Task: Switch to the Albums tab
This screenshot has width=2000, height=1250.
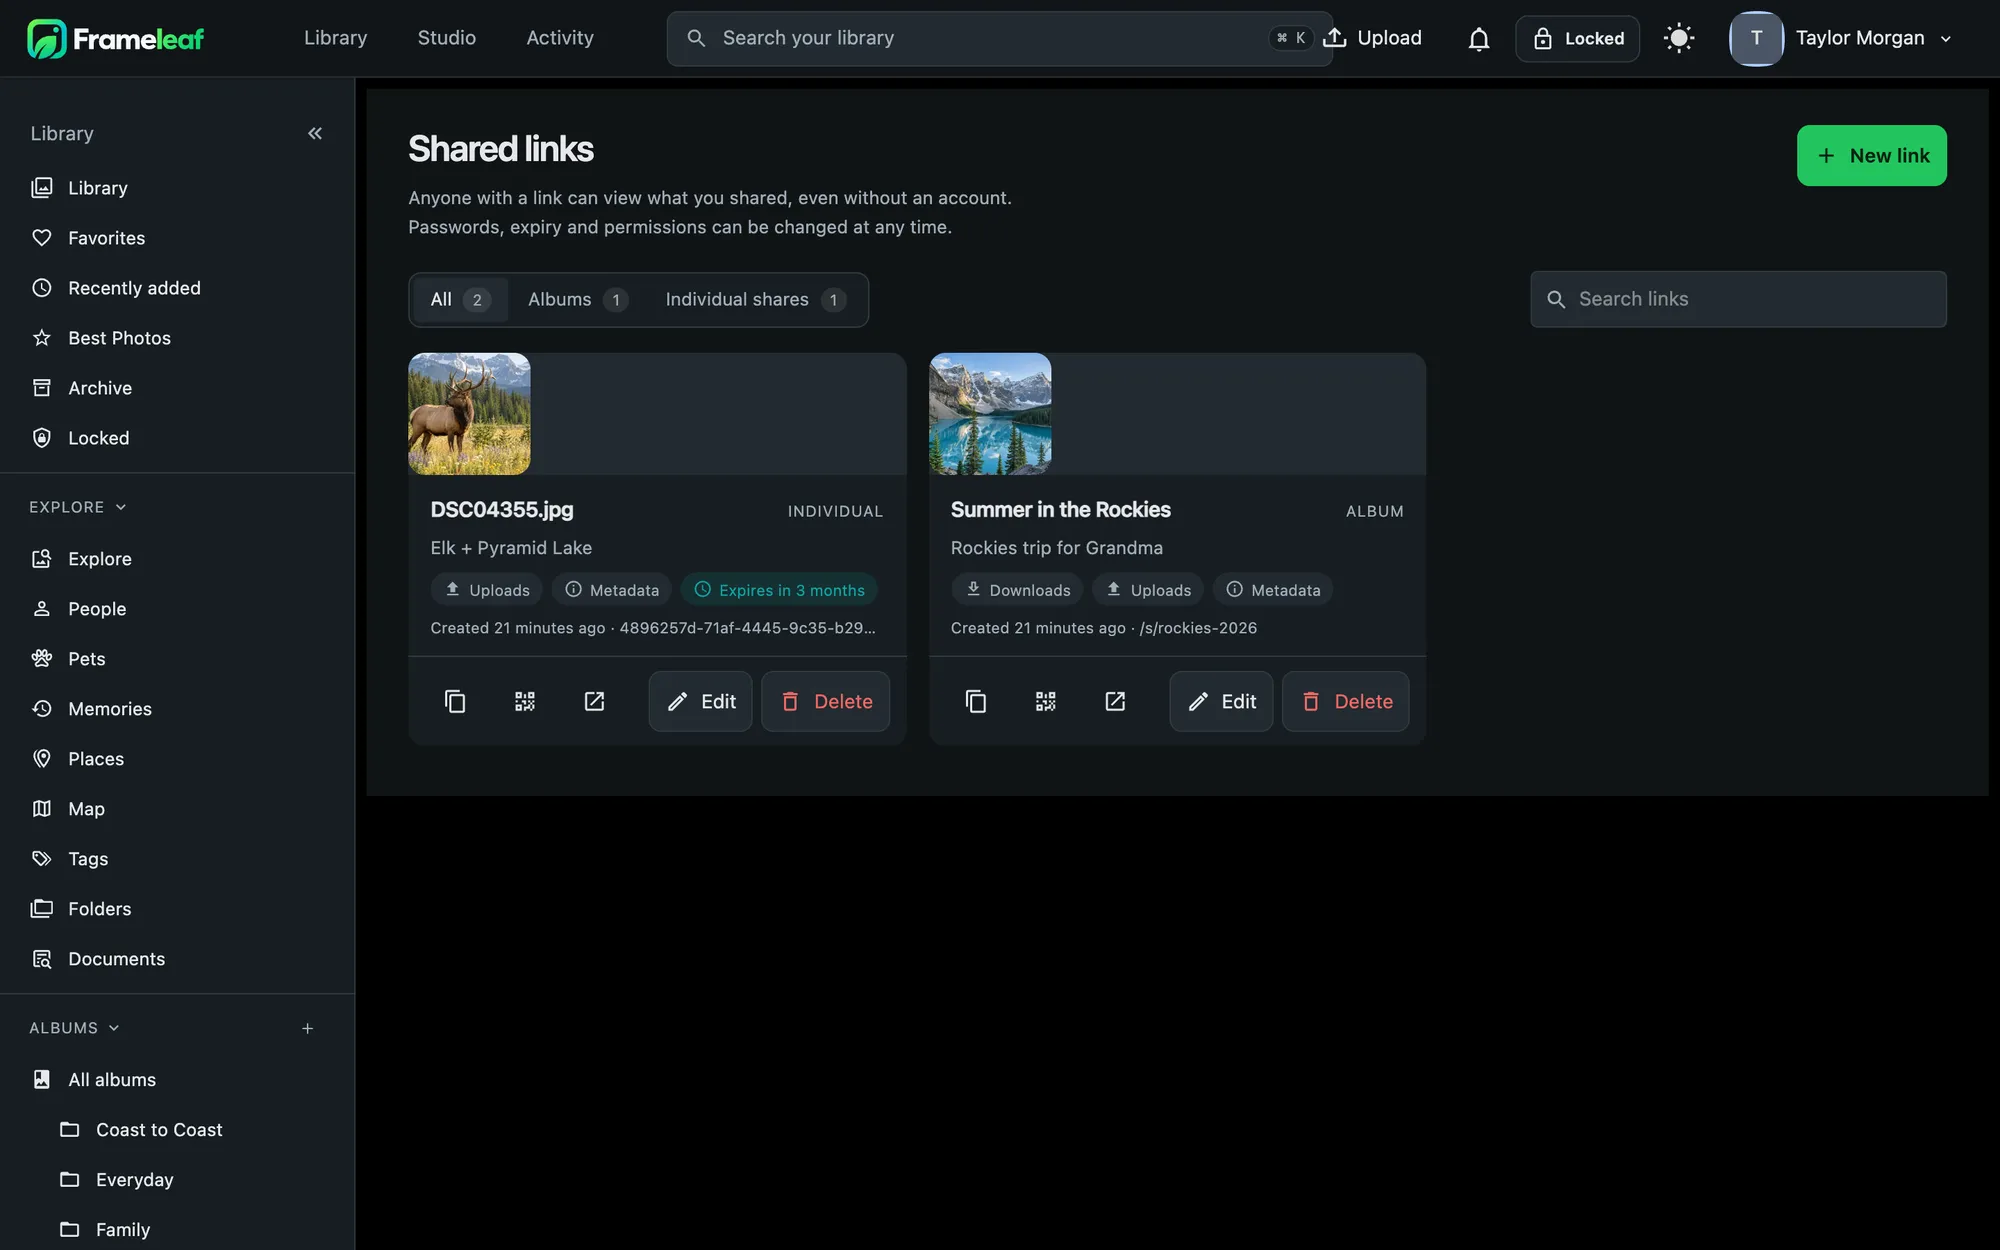Action: [x=577, y=300]
